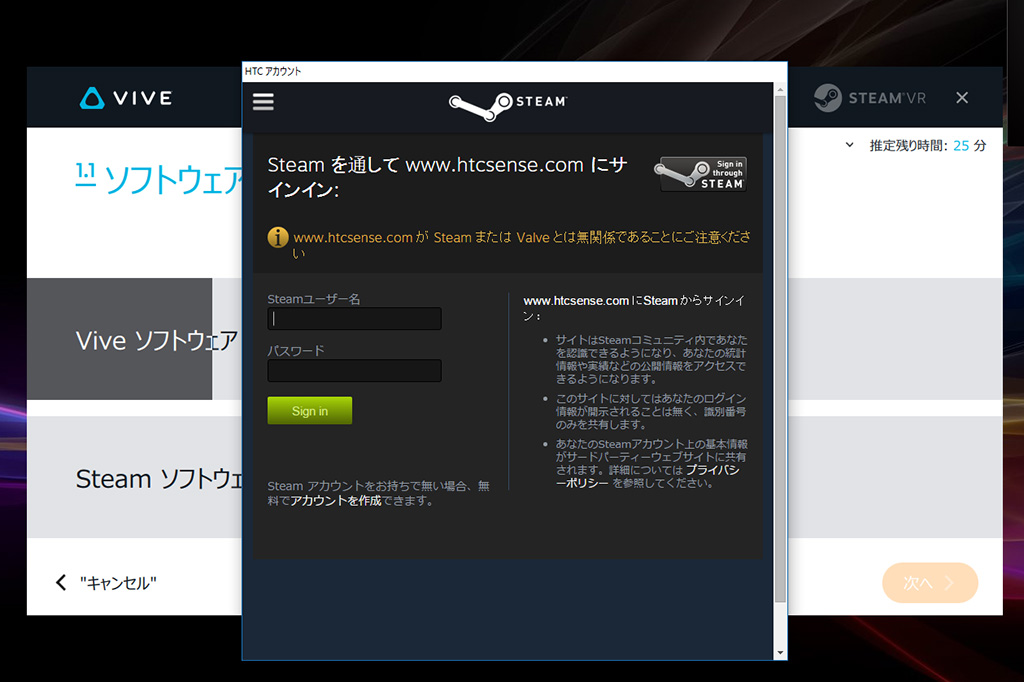Open the Steam hamburger menu
Image resolution: width=1024 pixels, height=682 pixels.
tap(263, 102)
